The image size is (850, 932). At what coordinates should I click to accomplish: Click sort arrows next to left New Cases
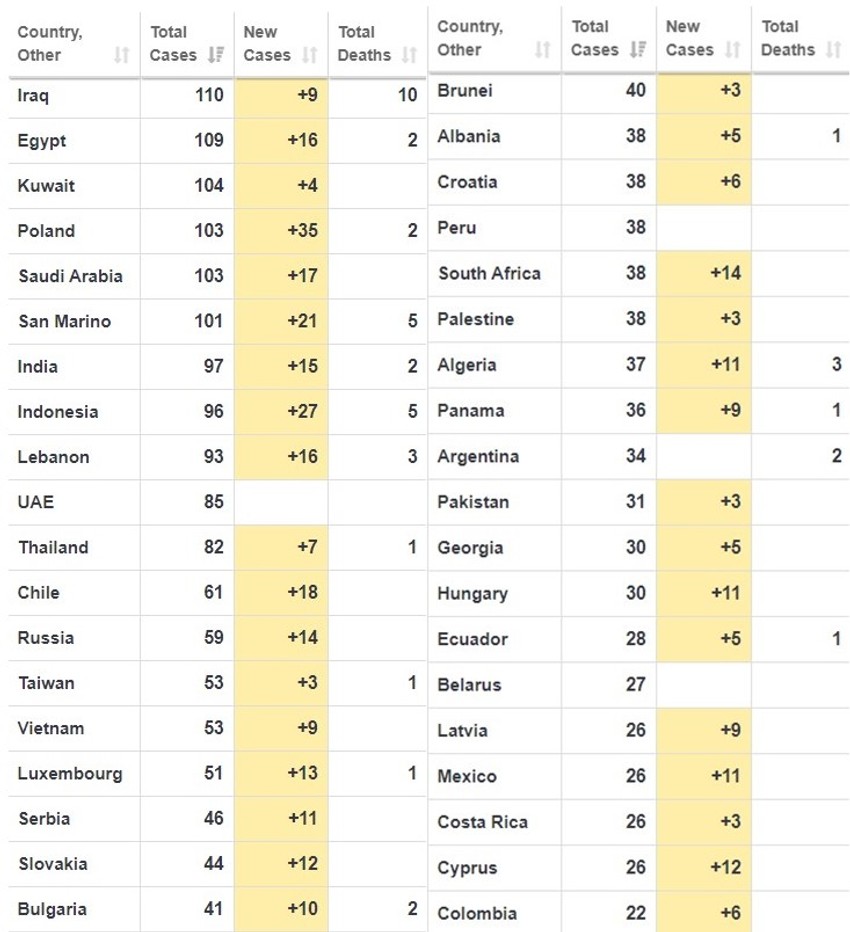point(309,55)
